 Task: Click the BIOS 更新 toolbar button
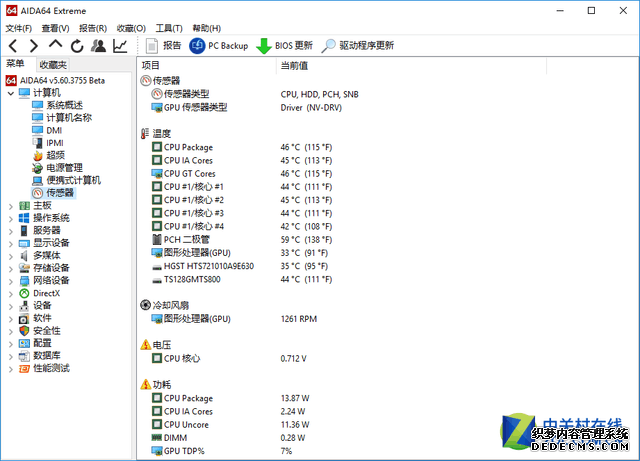tap(284, 46)
